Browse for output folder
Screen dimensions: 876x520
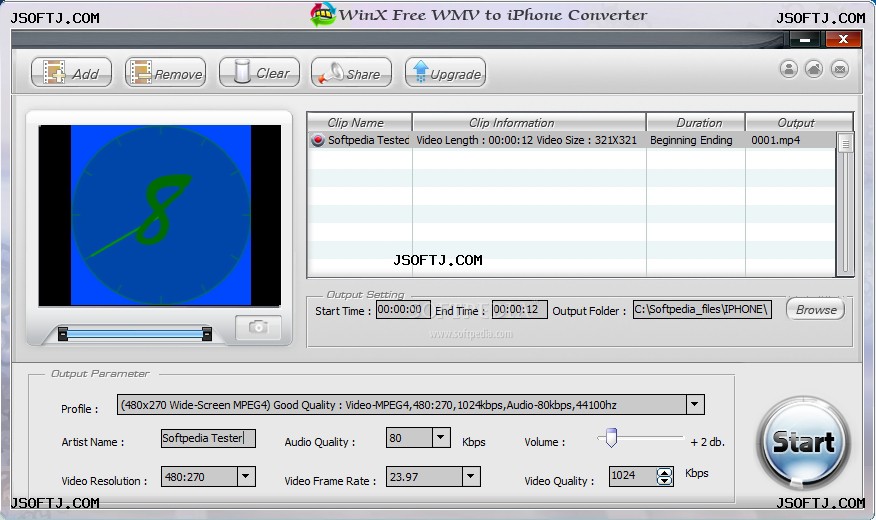[x=816, y=309]
